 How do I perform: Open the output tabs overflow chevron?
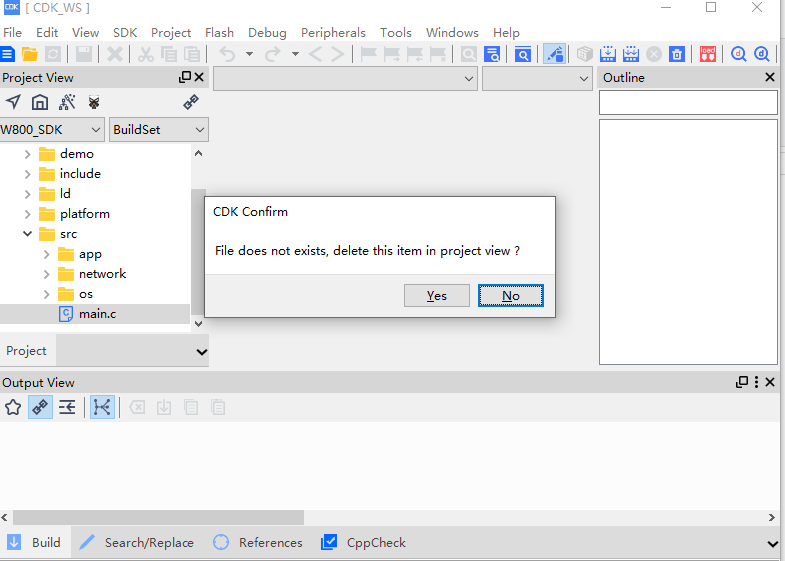click(x=772, y=543)
